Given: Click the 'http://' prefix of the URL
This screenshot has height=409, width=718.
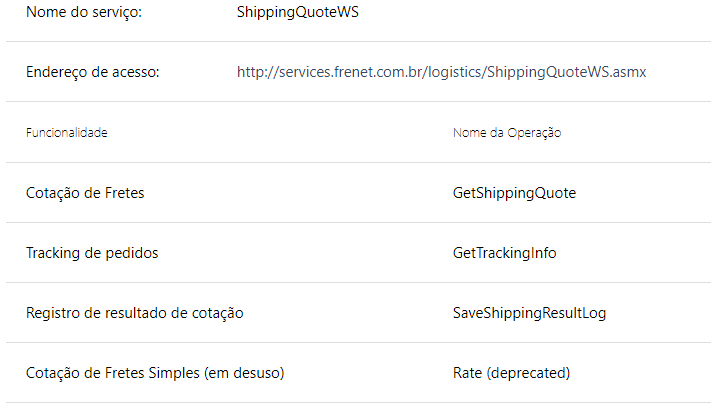Looking at the screenshot, I should coord(254,72).
